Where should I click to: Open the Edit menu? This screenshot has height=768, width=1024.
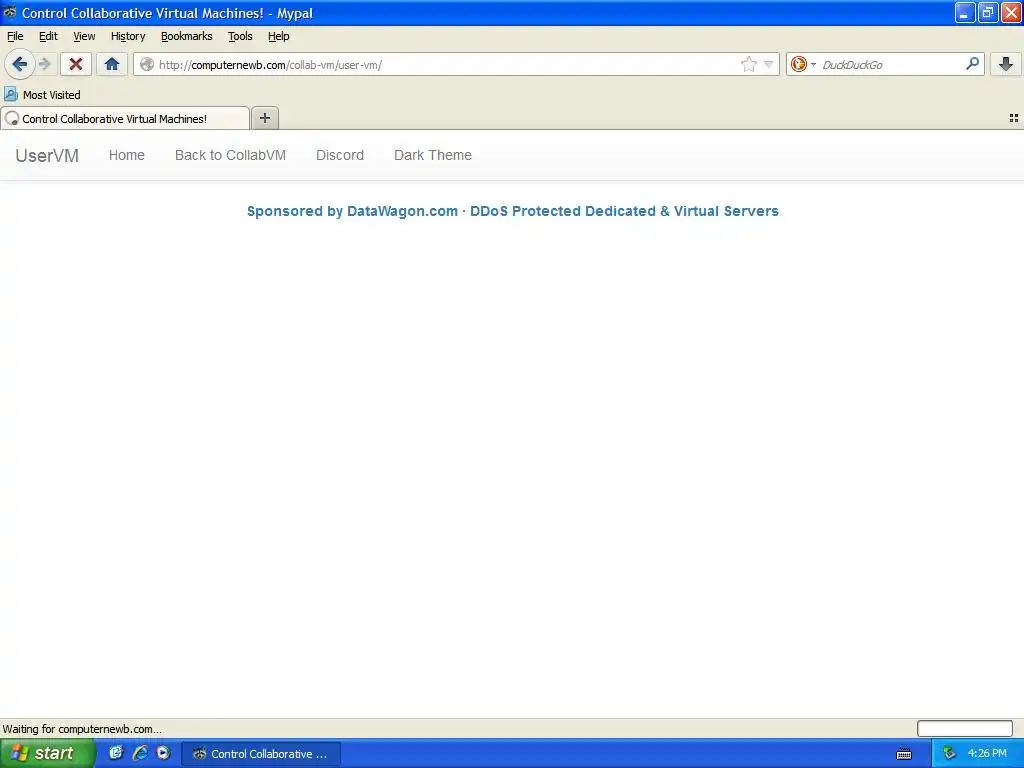point(48,36)
